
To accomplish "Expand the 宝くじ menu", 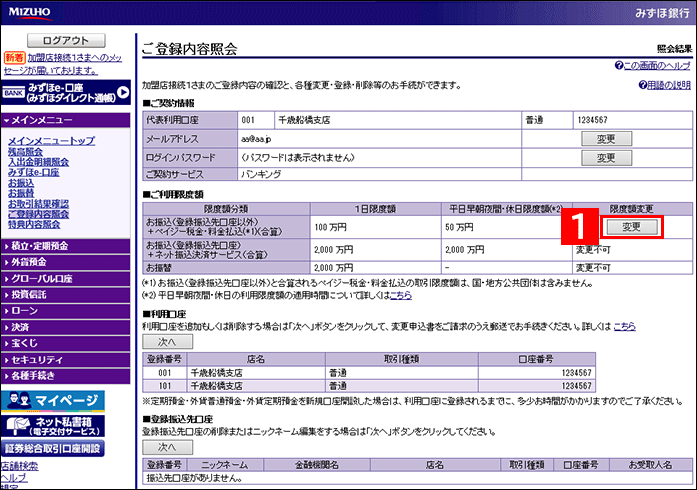I will tap(66, 343).
